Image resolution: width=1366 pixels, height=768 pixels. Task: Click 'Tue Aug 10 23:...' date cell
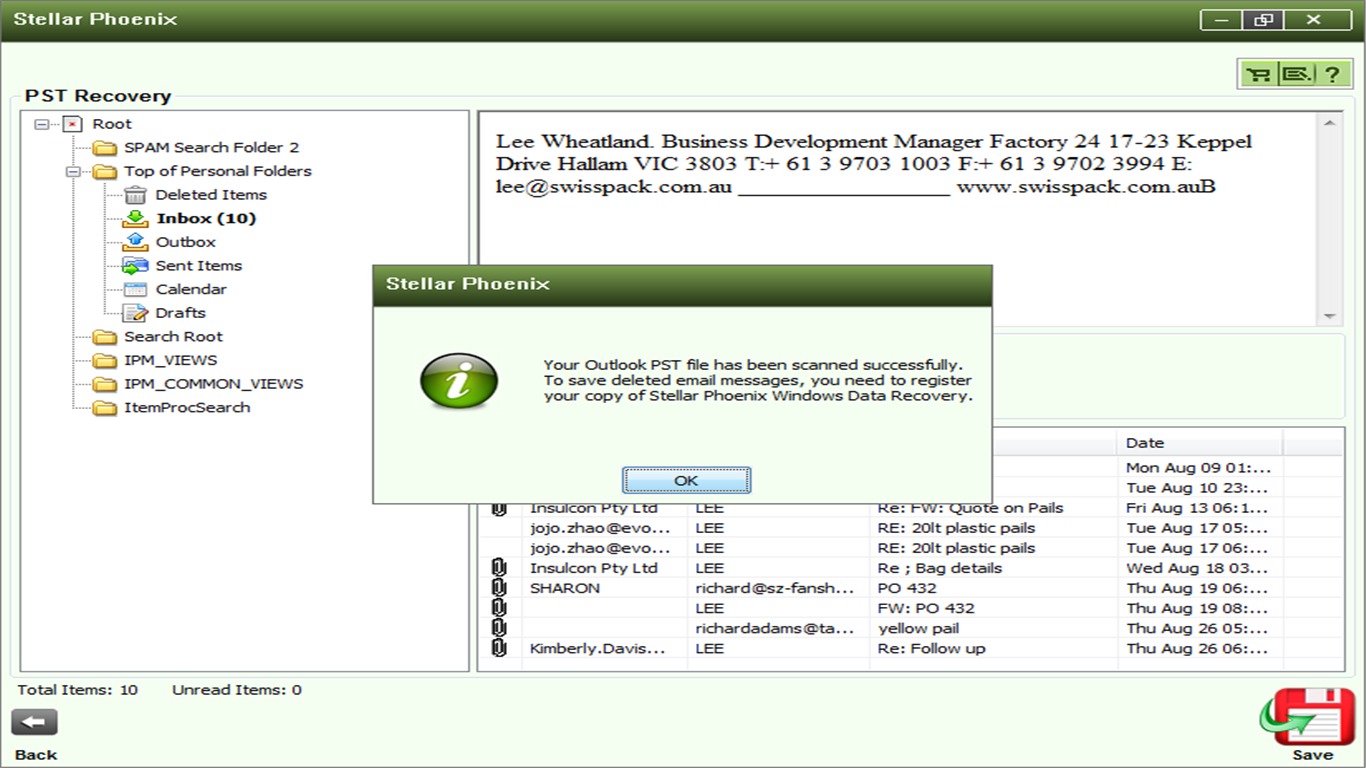[x=1197, y=488]
